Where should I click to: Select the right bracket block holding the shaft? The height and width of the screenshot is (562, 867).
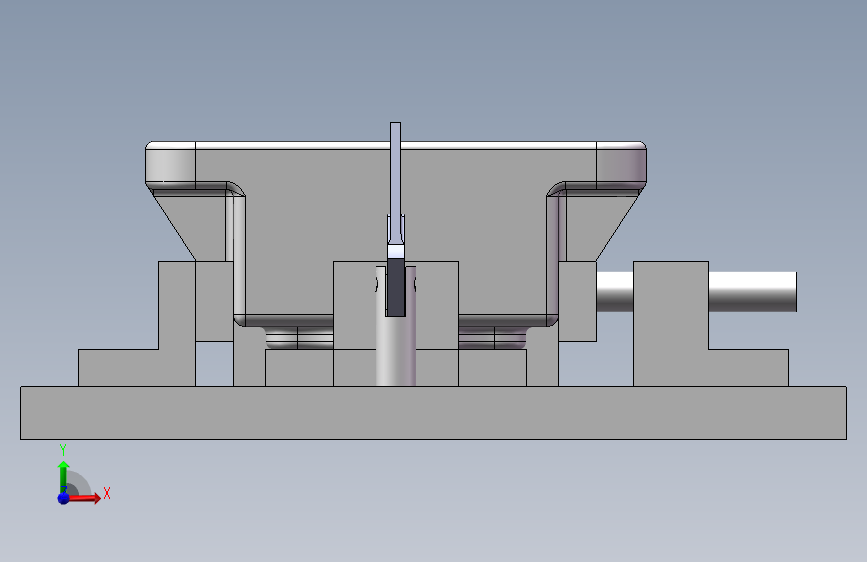tap(671, 324)
